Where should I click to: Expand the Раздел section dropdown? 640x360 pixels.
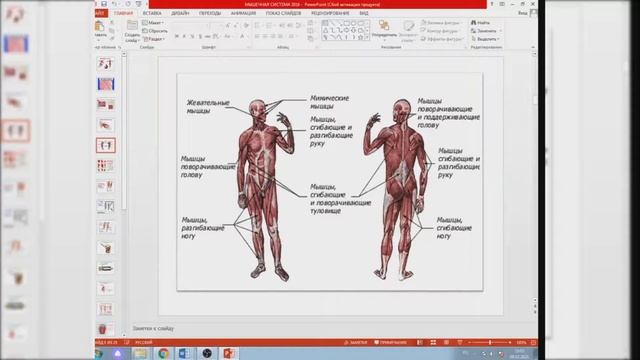coord(153,39)
